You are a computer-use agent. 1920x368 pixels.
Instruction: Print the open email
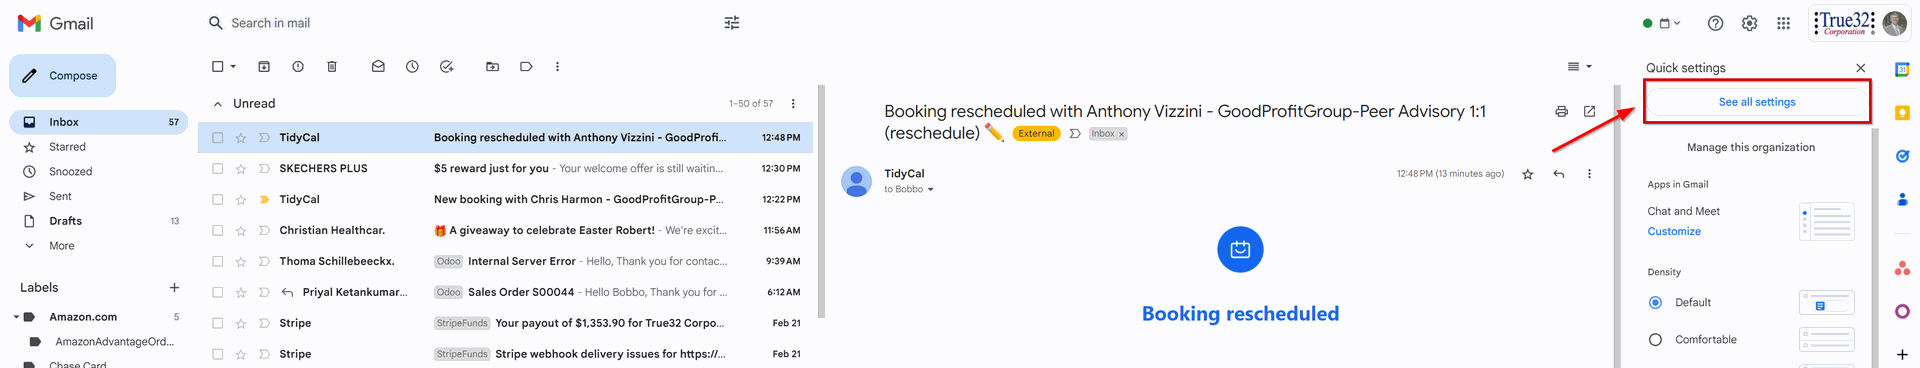1561,112
